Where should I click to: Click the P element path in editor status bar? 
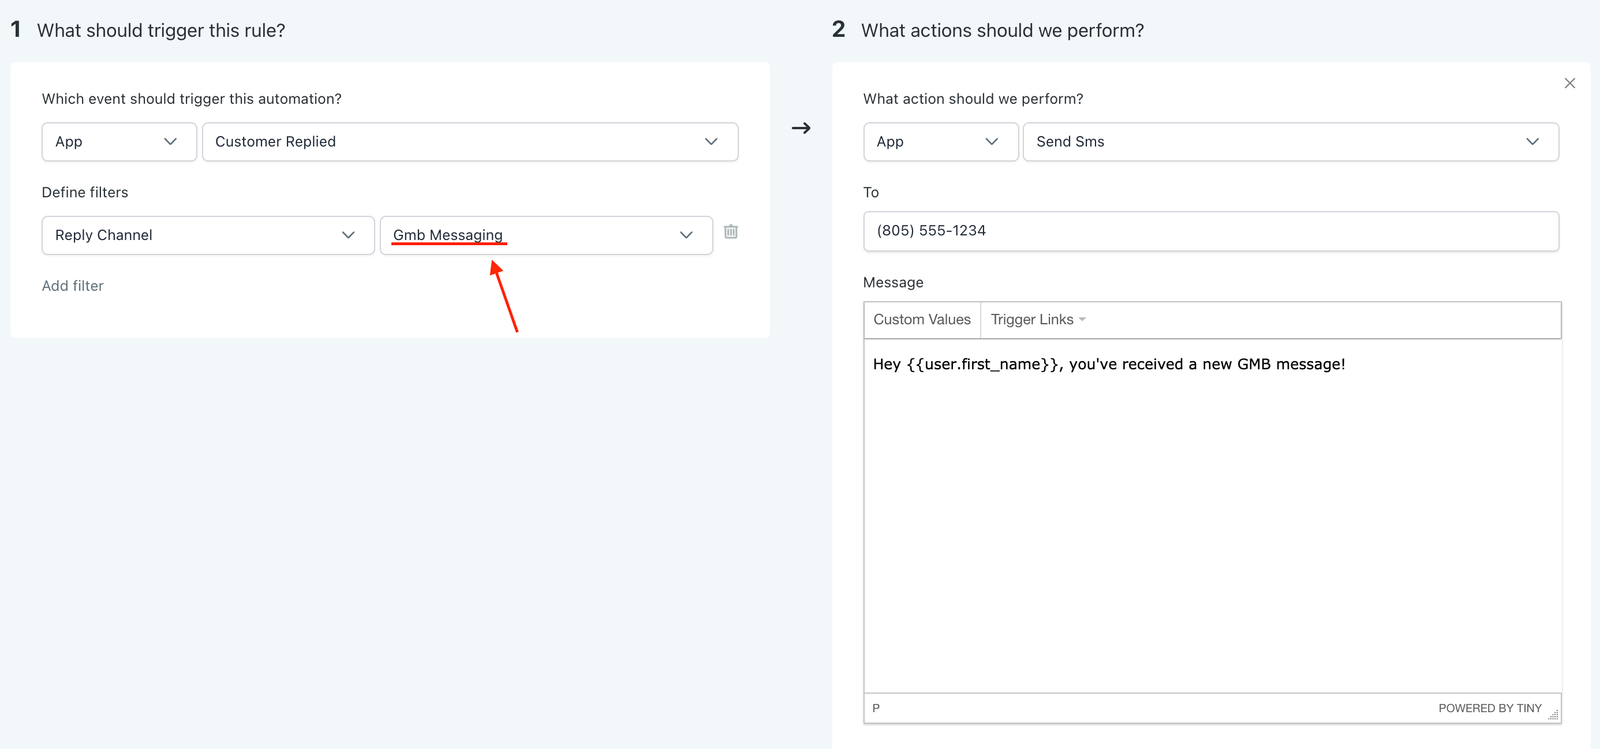click(876, 708)
